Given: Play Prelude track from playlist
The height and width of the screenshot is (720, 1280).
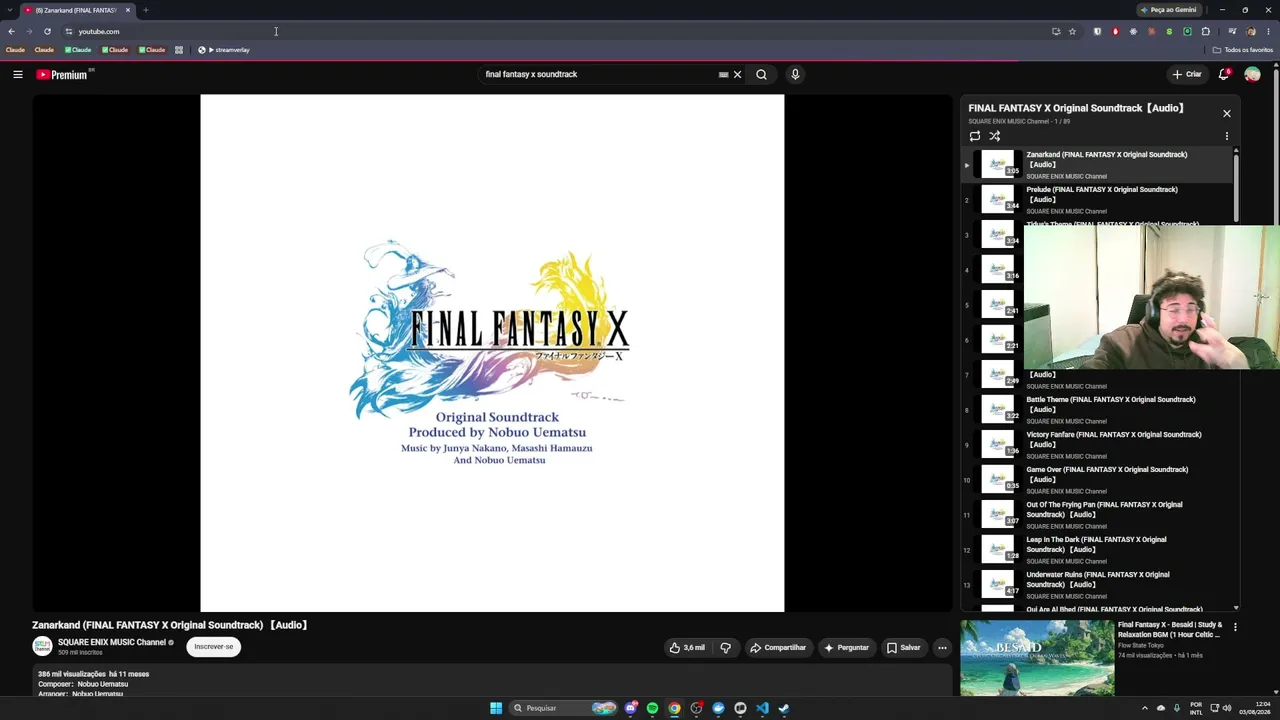Looking at the screenshot, I should 1097,200.
